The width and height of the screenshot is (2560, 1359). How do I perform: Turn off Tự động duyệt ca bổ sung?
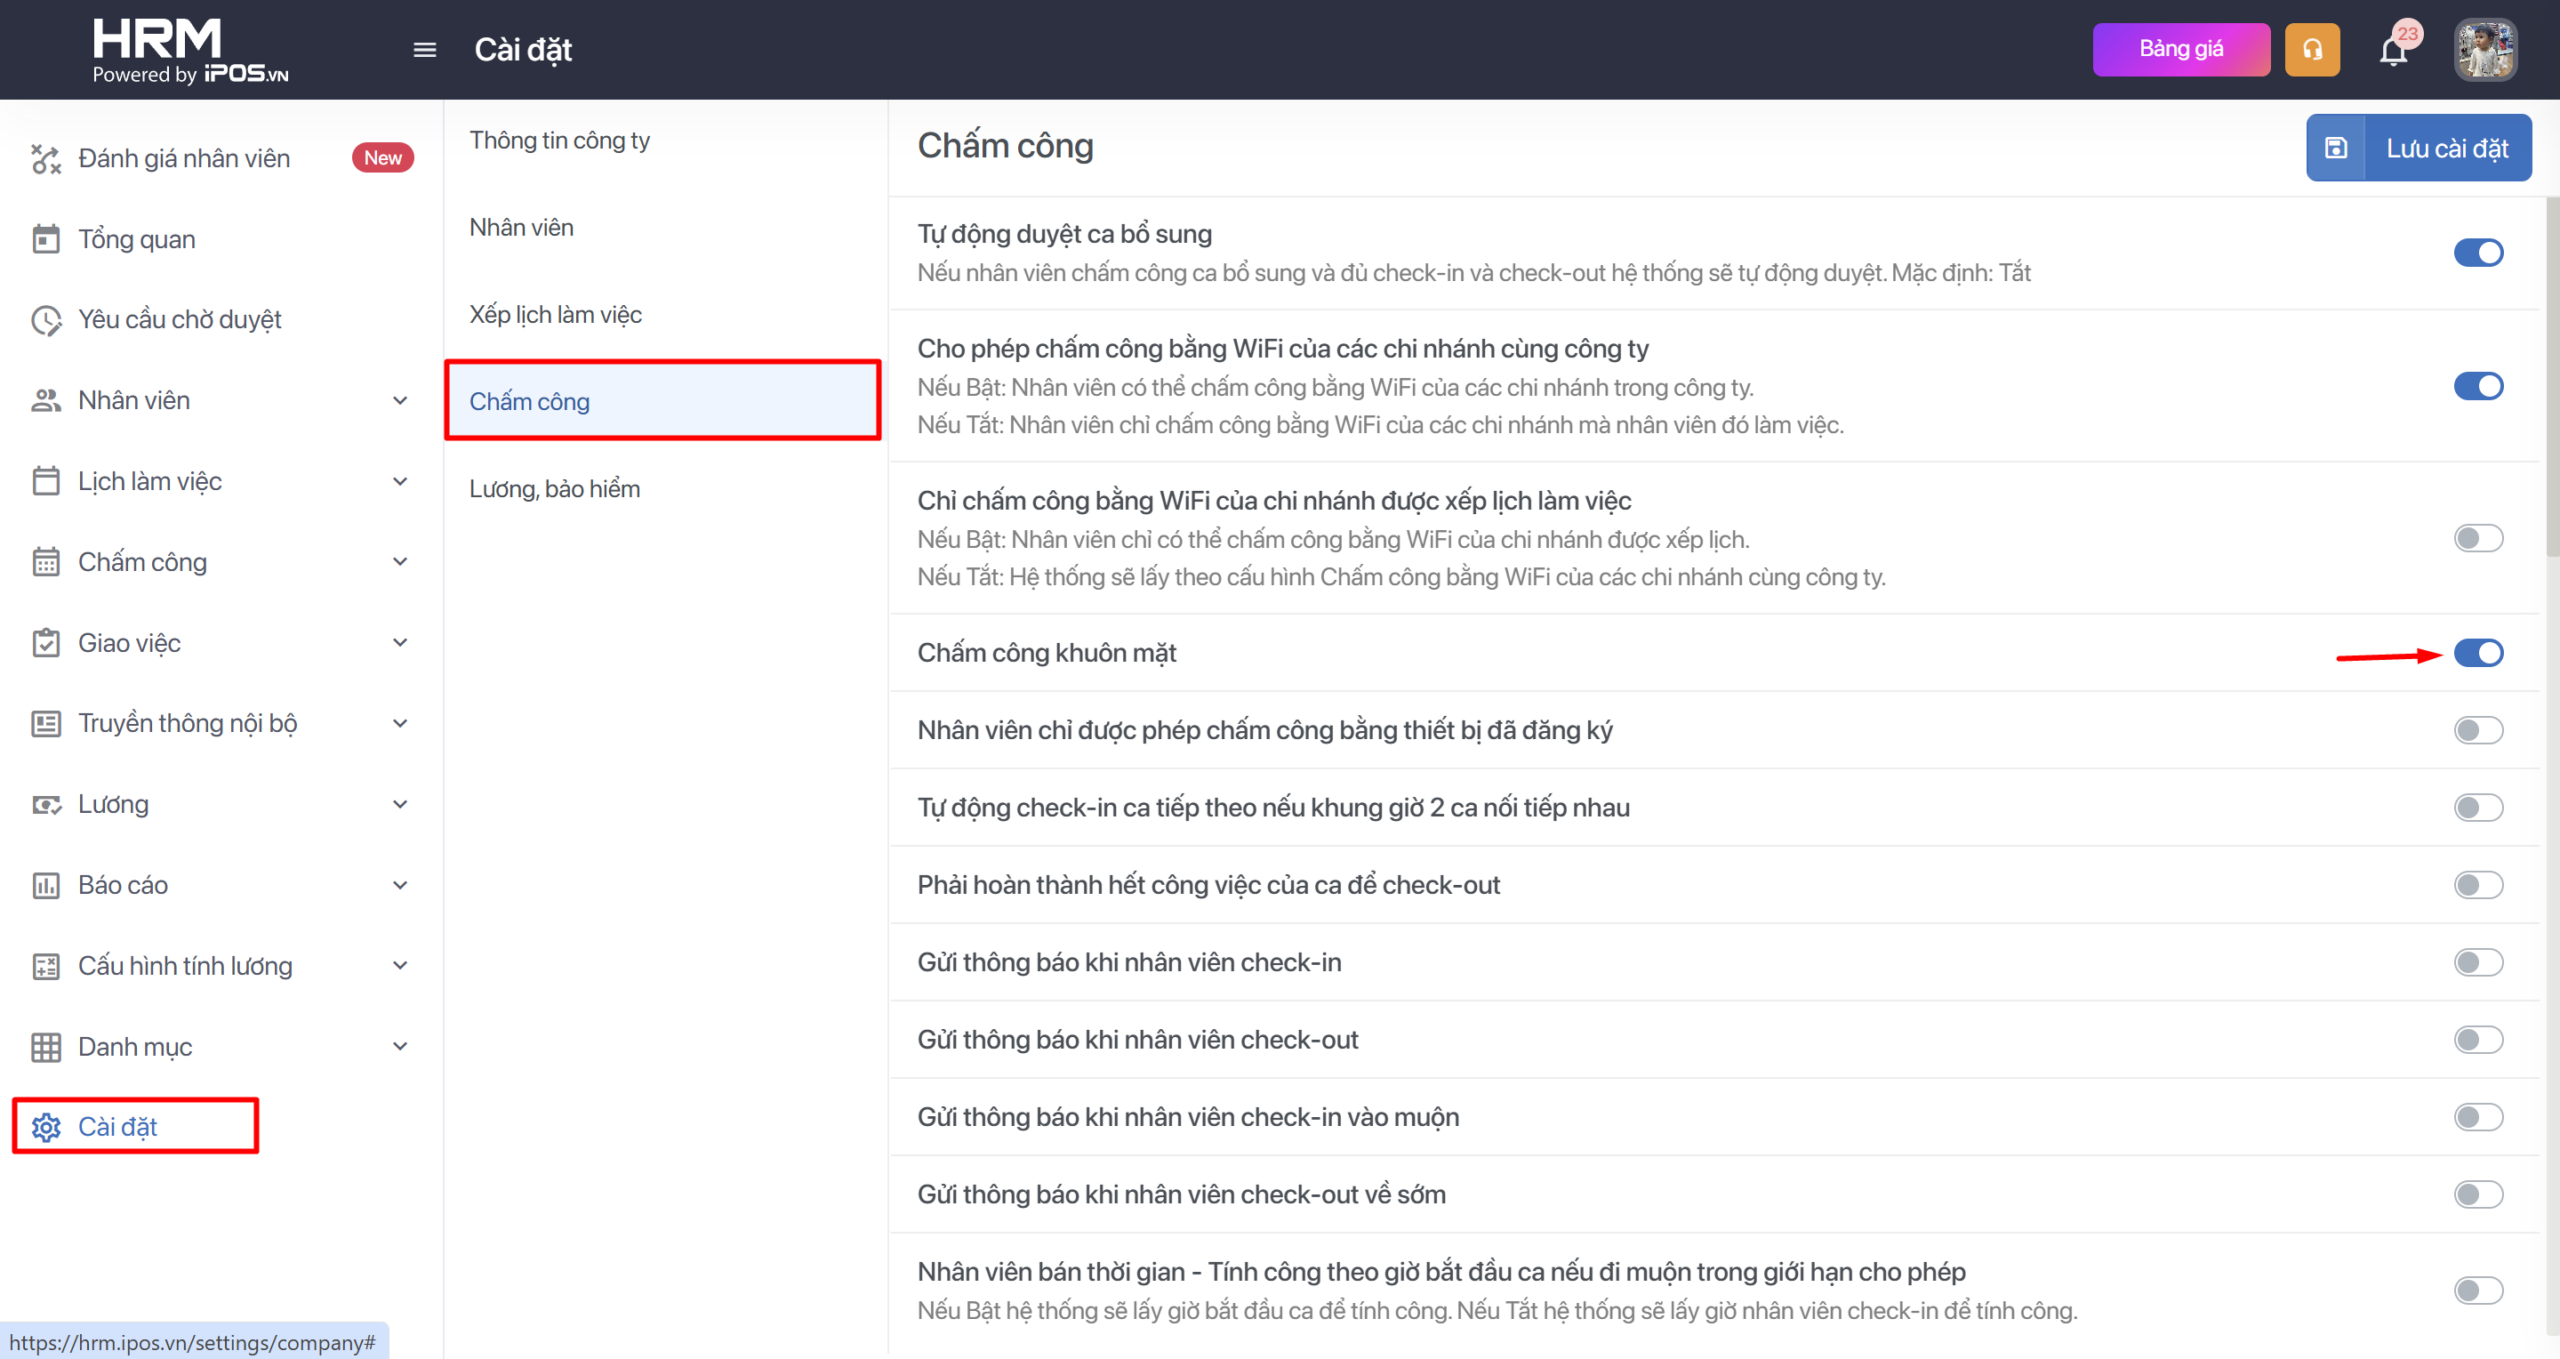point(2478,253)
